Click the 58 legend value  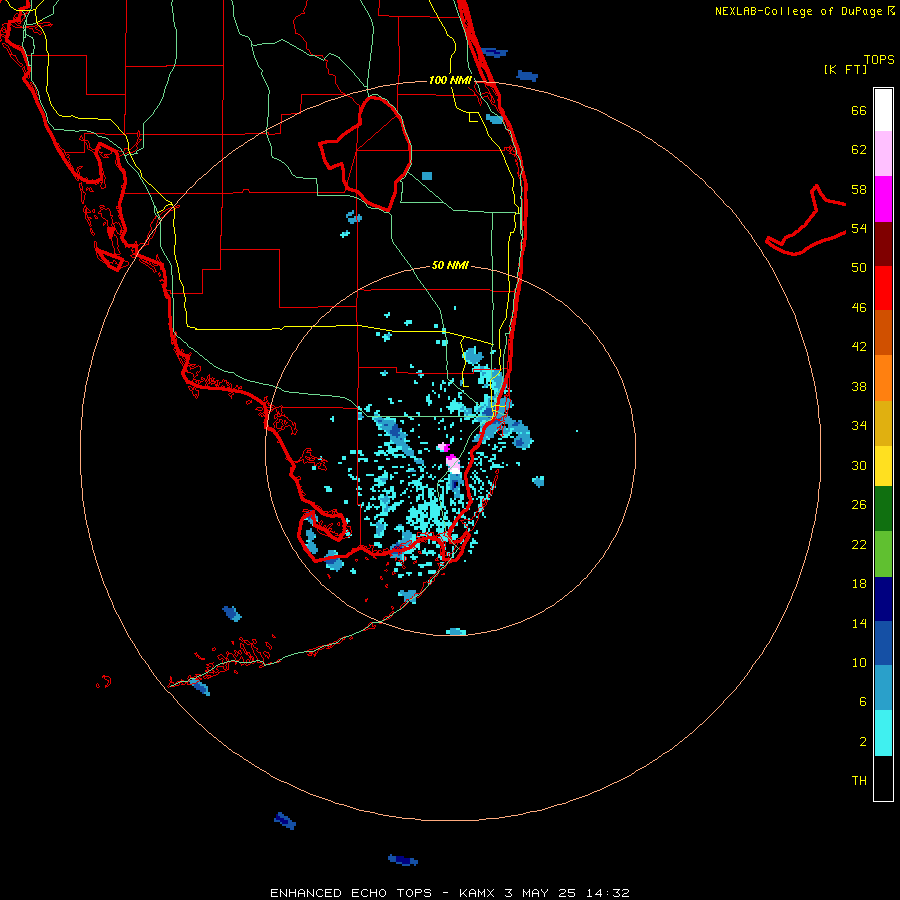click(x=859, y=189)
